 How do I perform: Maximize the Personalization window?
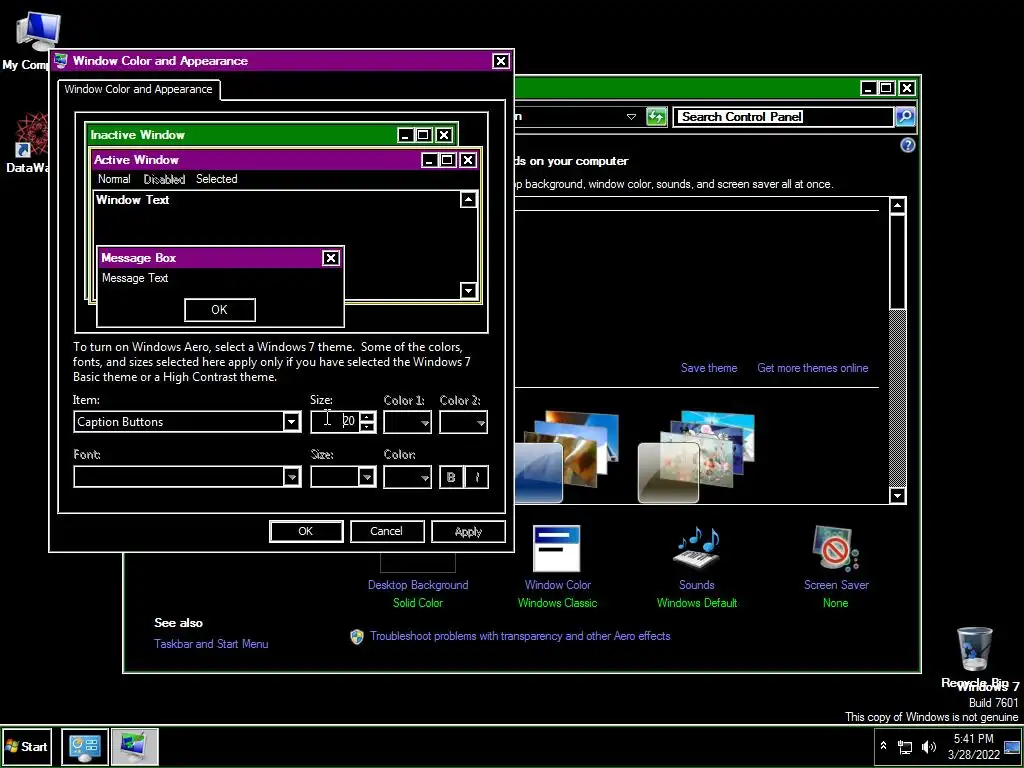click(887, 88)
